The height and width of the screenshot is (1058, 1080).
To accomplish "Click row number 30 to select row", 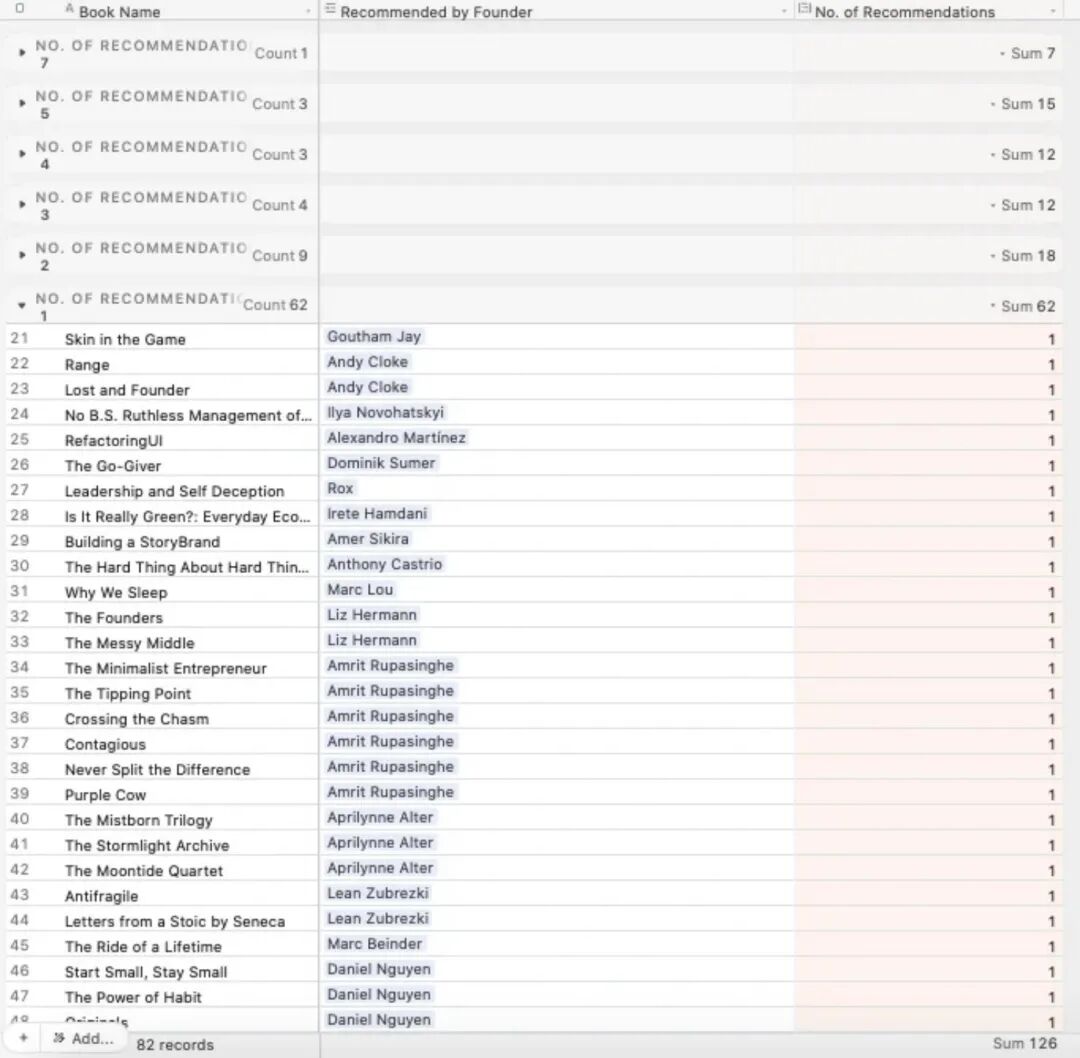I will [19, 566].
